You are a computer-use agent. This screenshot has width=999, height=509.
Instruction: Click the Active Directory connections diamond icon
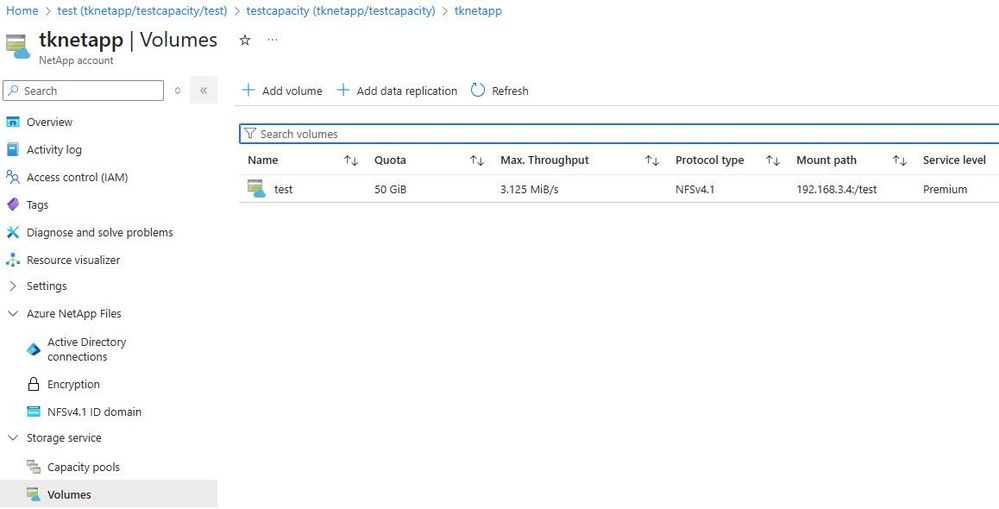[x=33, y=349]
